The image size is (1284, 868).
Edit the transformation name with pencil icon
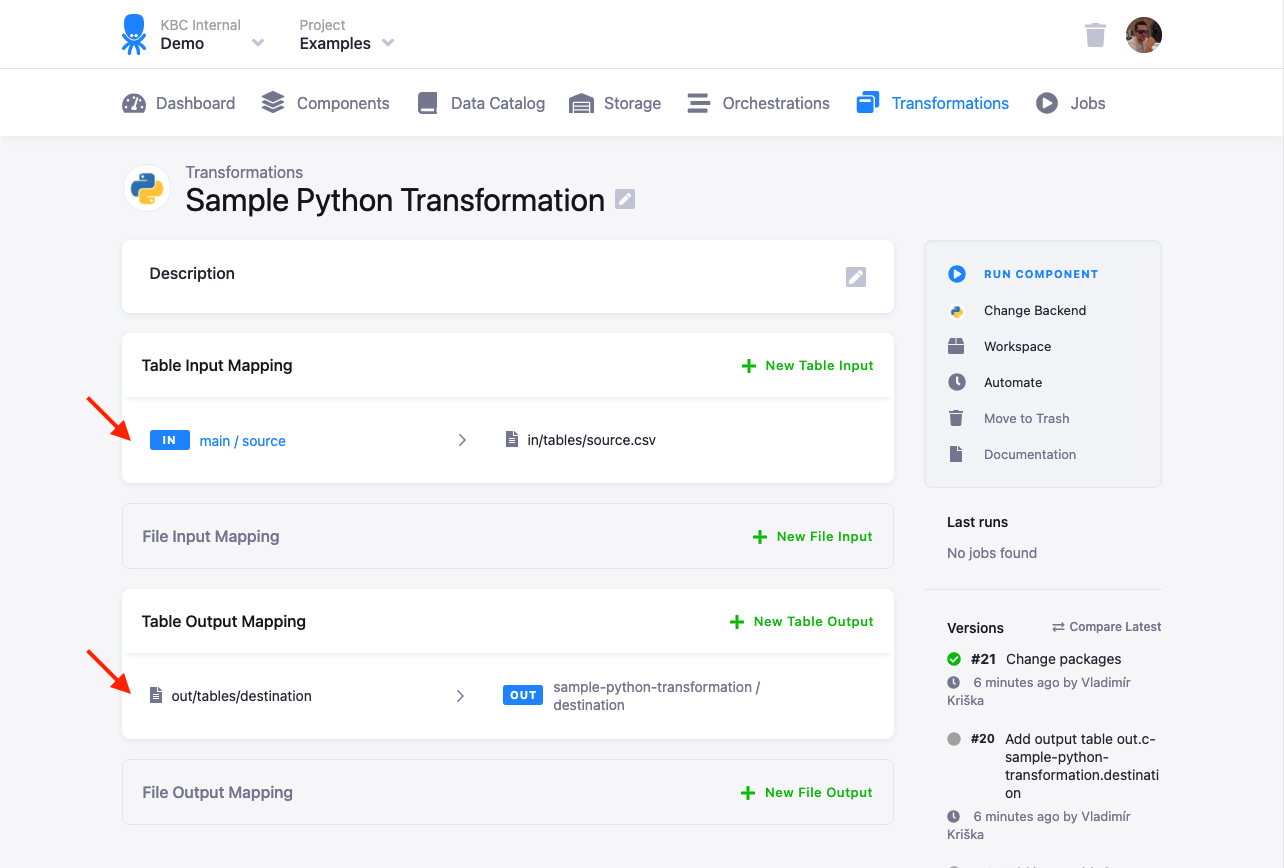(x=625, y=199)
